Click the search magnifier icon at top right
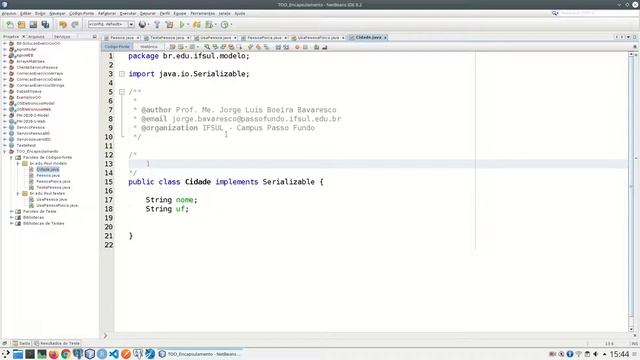The height and width of the screenshot is (360, 640). point(555,13)
